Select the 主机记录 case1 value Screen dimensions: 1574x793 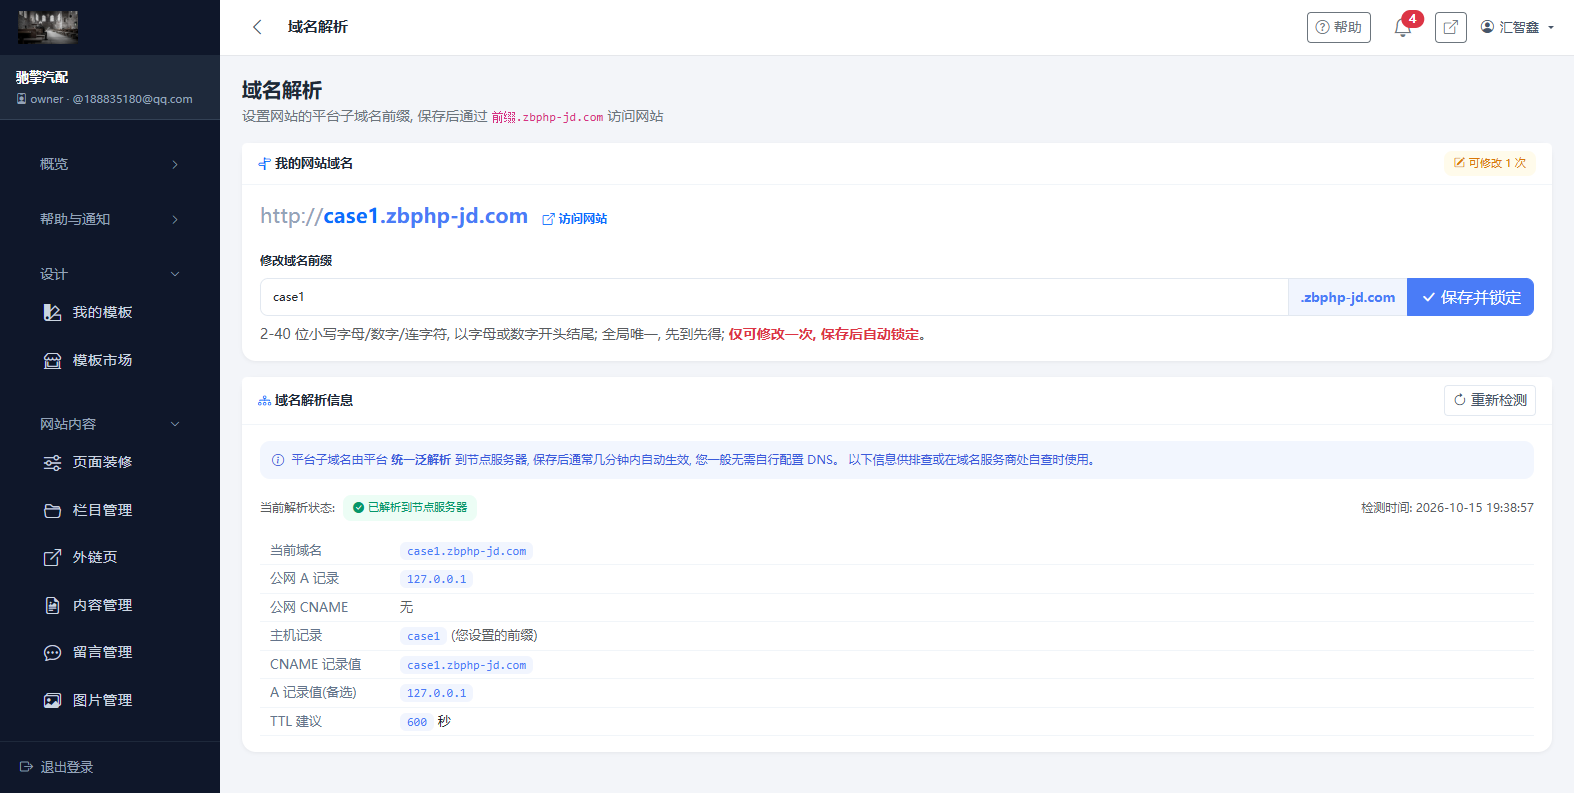point(423,636)
